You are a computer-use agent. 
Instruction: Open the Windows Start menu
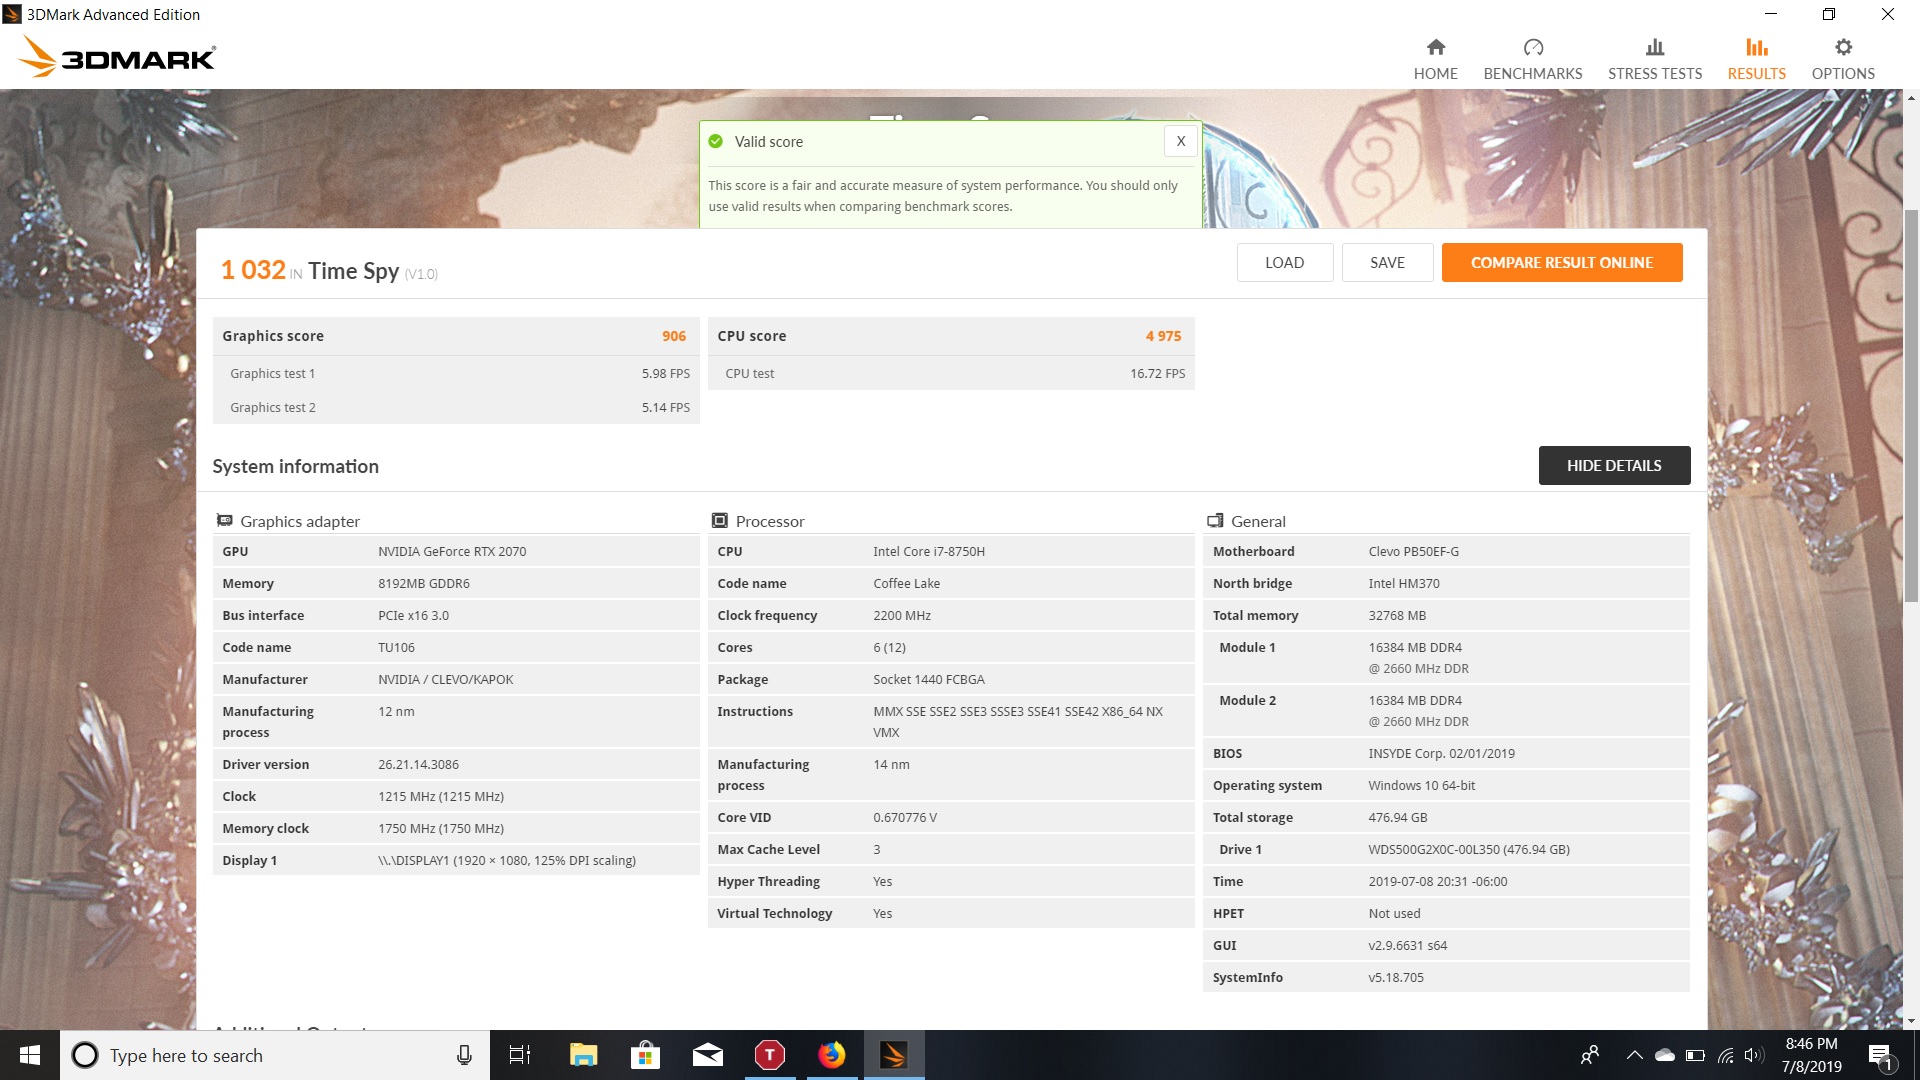pos(30,1055)
